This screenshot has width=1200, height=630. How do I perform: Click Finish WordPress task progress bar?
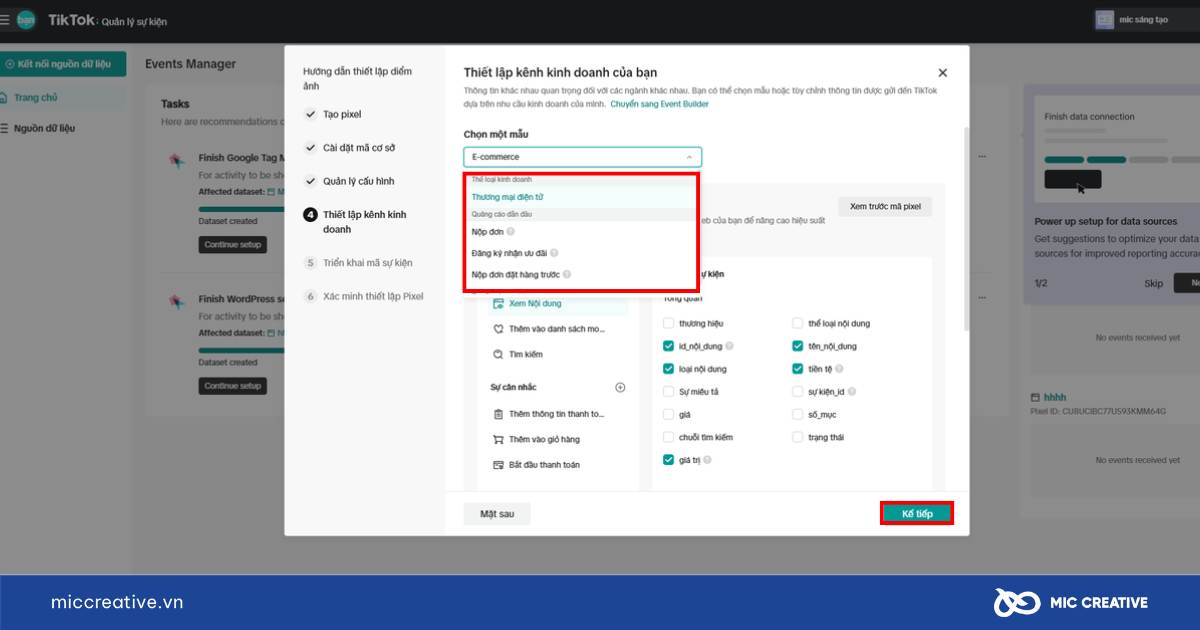tap(241, 350)
